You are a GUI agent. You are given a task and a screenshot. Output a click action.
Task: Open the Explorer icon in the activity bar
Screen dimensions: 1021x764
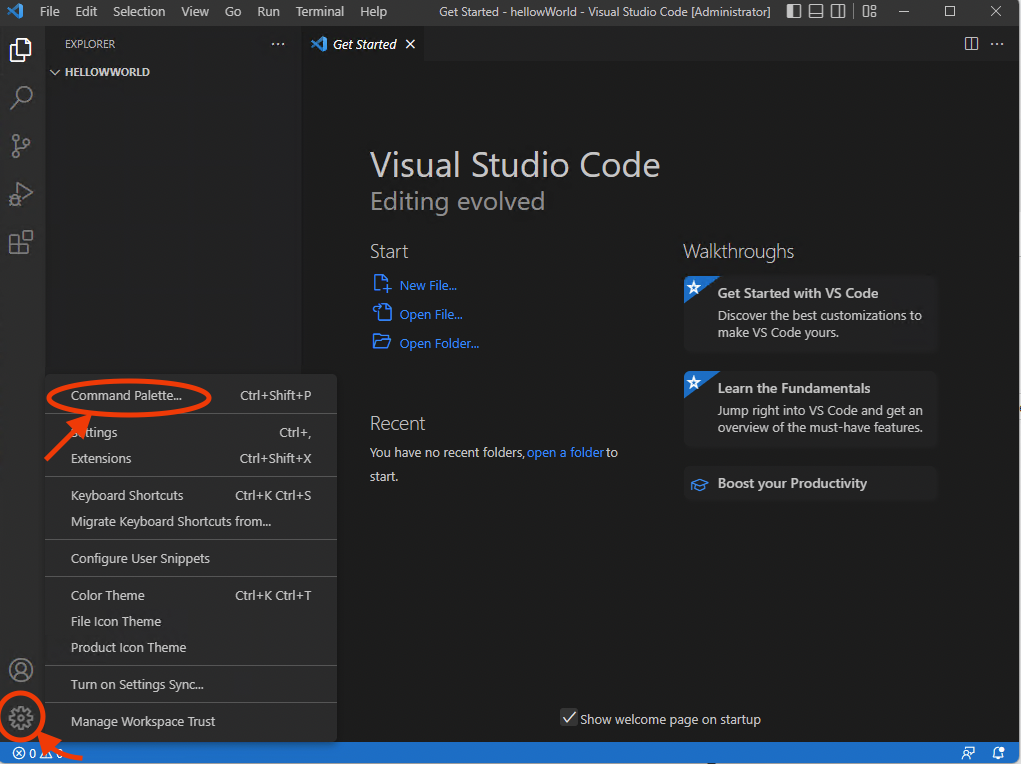tap(21, 48)
